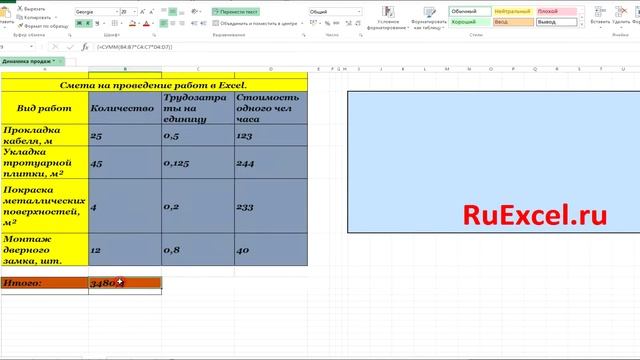Image resolution: width=640 pixels, height=360 pixels.
Task: Align text to vertical middle
Action: click(173, 11)
